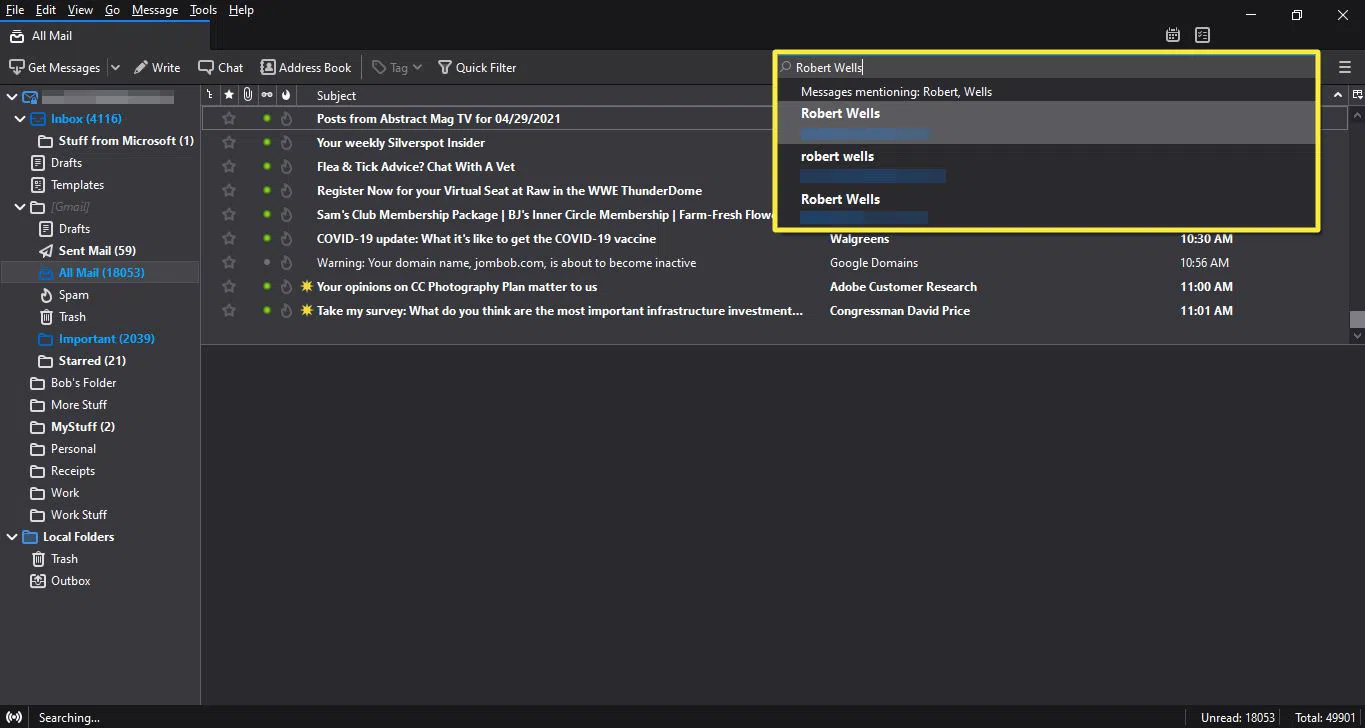1365x728 pixels.
Task: Click the Get Messages icon
Action: pos(17,67)
